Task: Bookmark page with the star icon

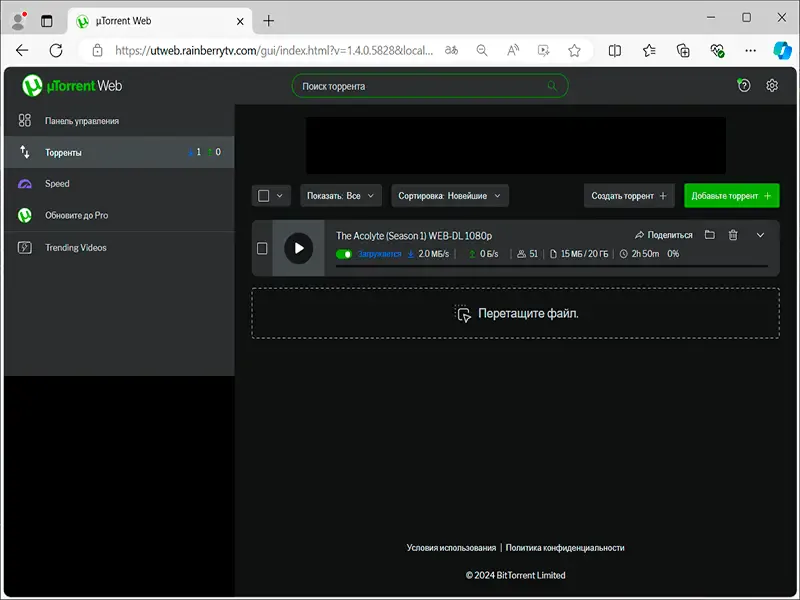Action: coord(574,51)
